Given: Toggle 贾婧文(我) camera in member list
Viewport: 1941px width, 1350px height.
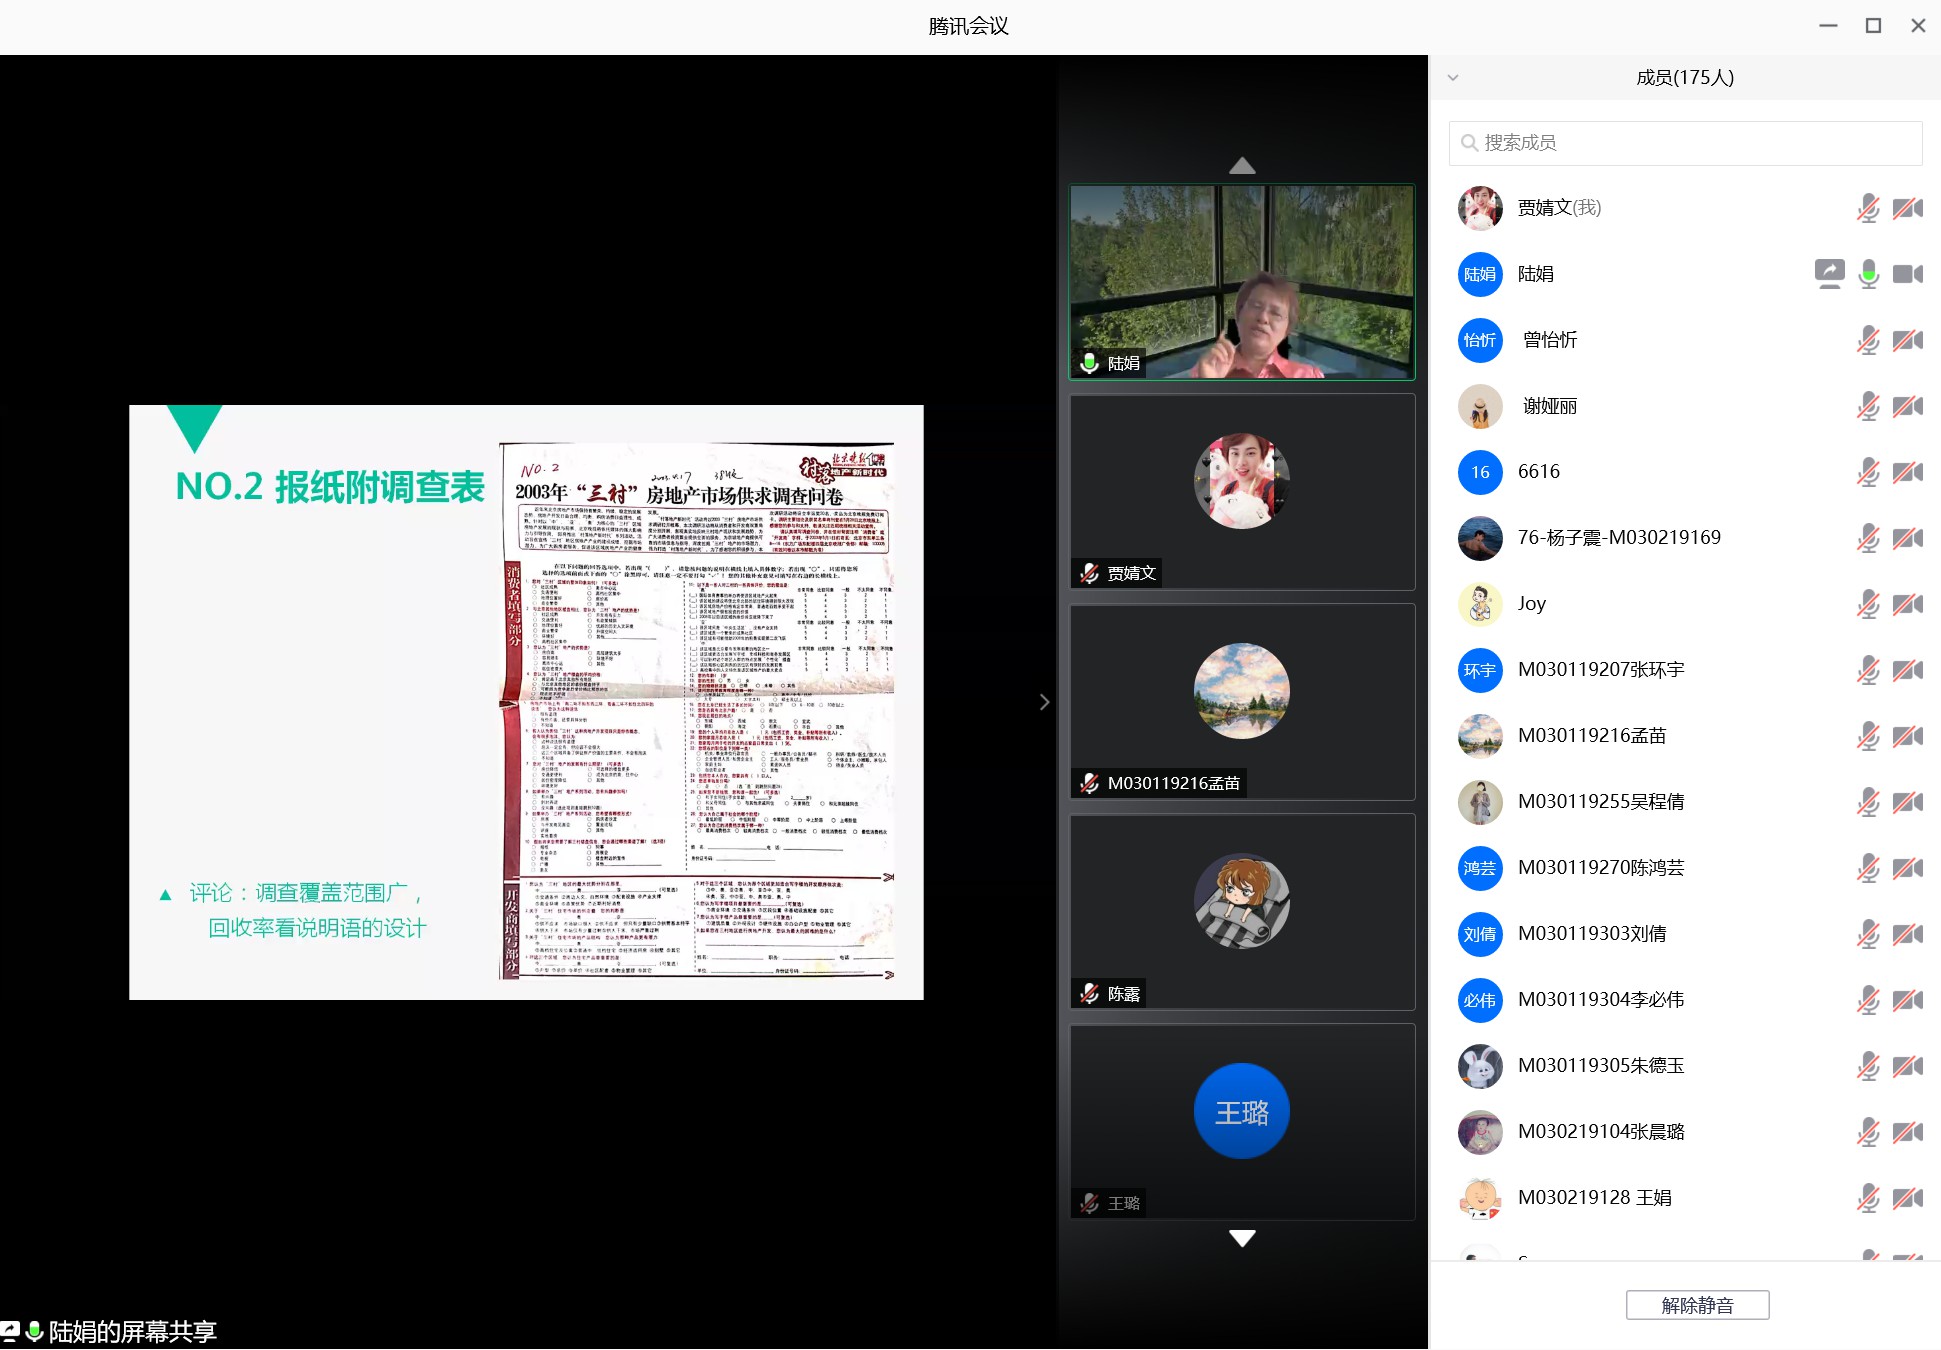Looking at the screenshot, I should click(1907, 208).
